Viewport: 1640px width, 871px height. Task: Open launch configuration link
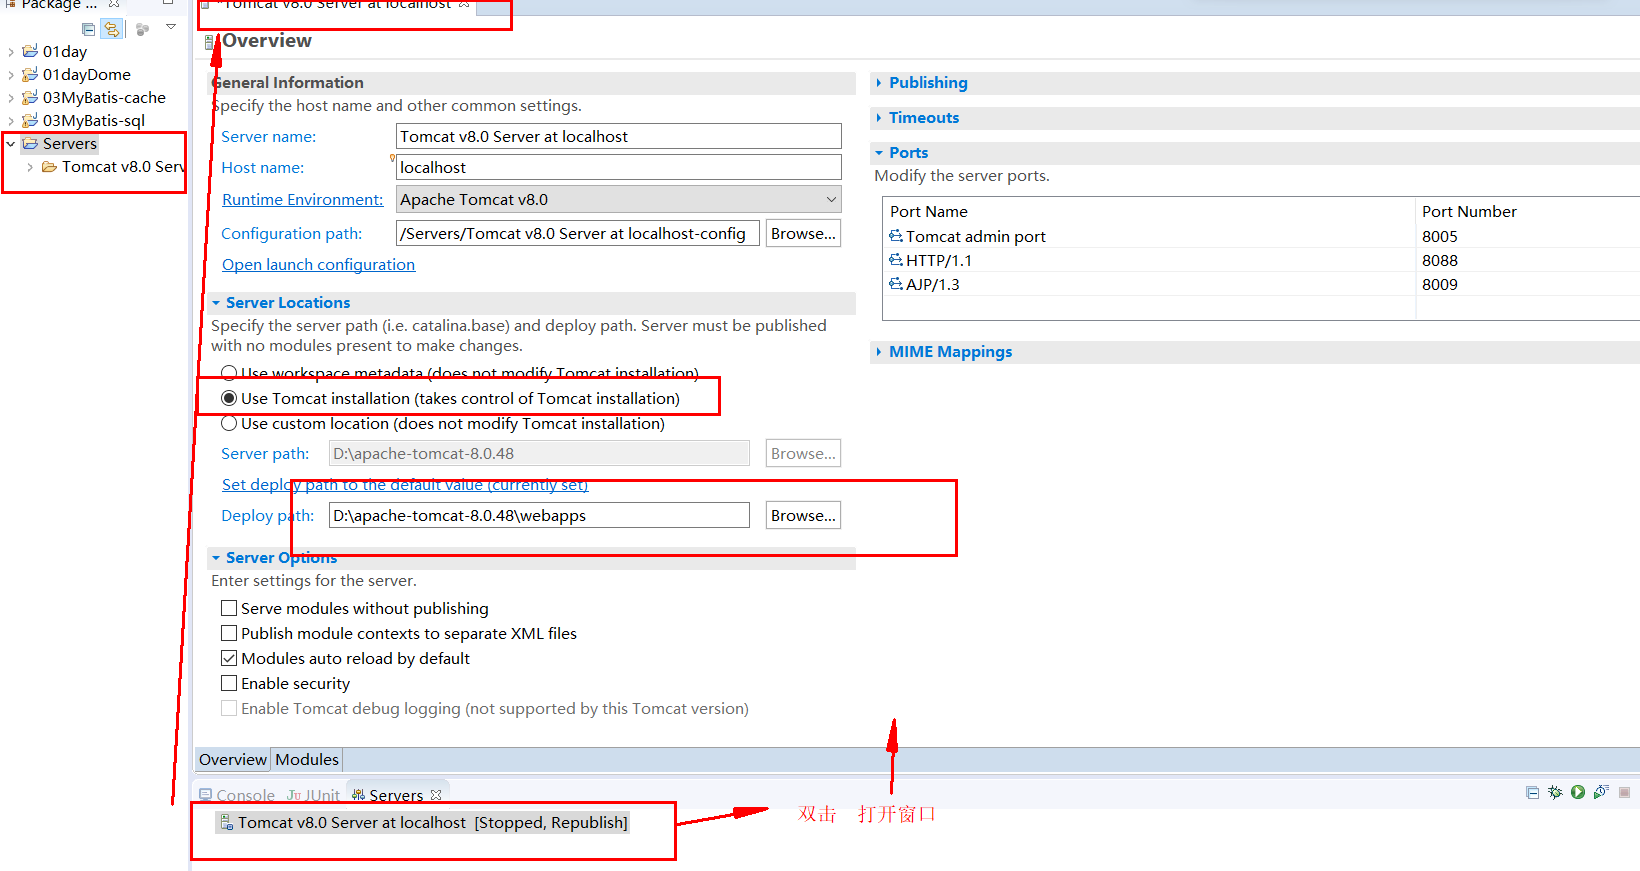coord(318,264)
